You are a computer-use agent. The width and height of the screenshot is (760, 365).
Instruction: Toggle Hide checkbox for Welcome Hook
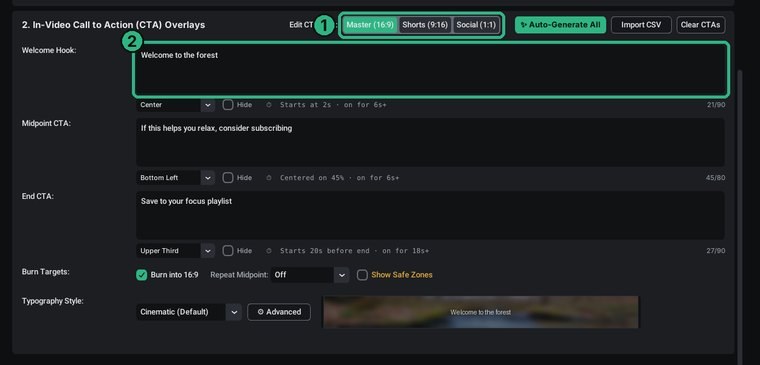(228, 105)
